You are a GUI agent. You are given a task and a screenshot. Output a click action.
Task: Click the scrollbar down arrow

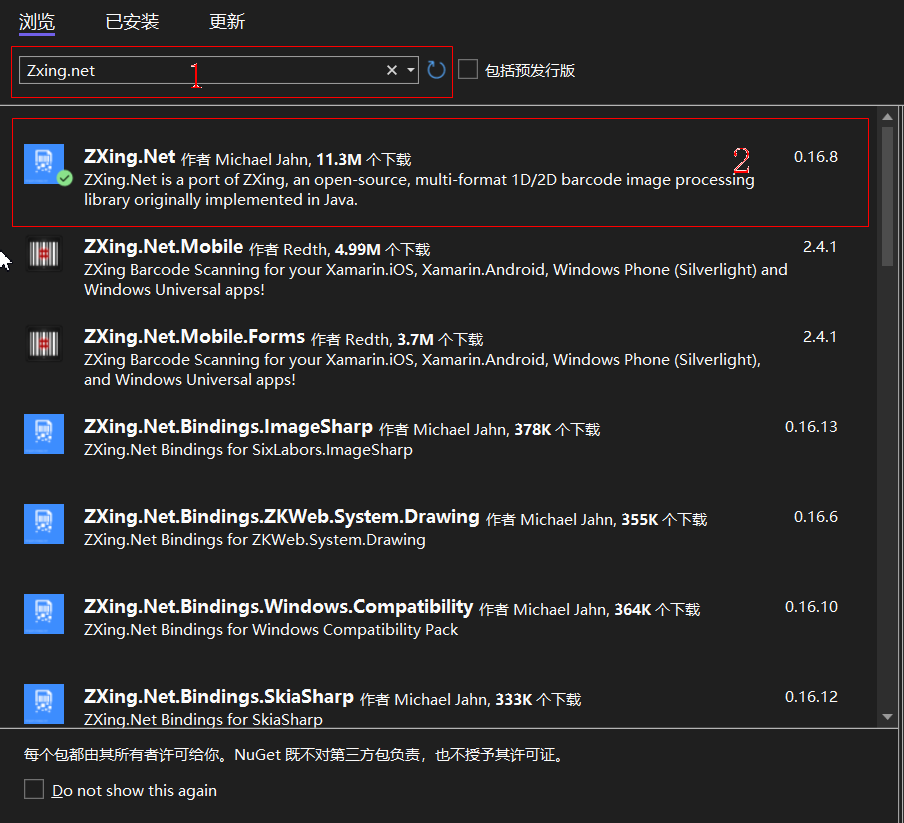click(887, 717)
